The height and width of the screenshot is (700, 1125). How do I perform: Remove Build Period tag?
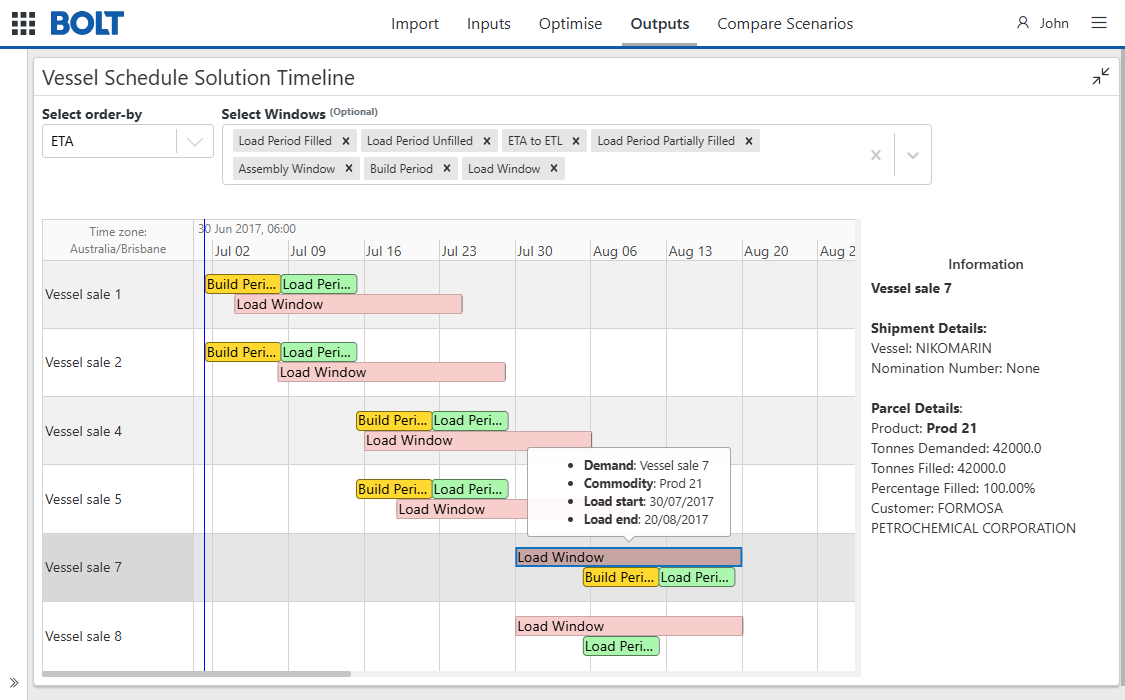[x=446, y=169]
